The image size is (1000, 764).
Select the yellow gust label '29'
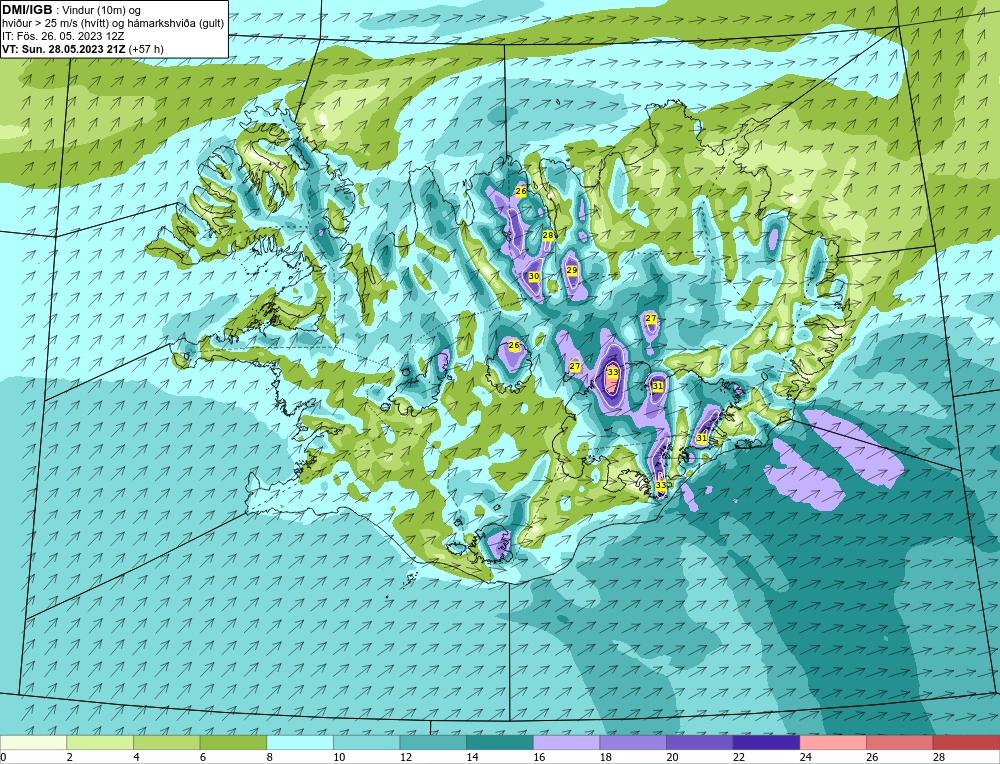coord(572,270)
